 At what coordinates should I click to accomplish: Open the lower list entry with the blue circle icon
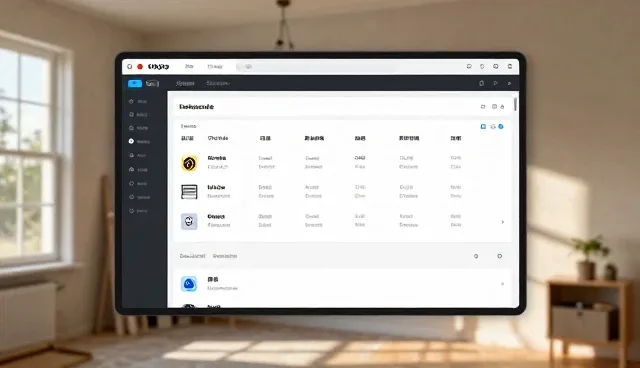341,284
